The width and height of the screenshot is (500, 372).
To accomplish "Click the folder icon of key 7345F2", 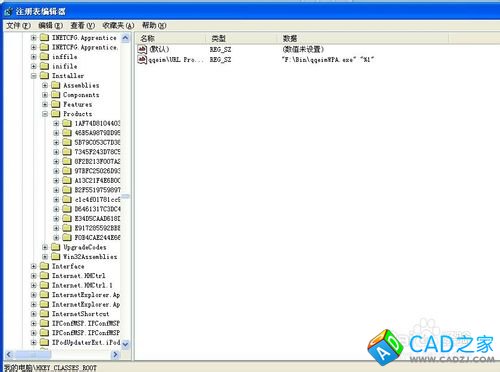I will point(67,152).
